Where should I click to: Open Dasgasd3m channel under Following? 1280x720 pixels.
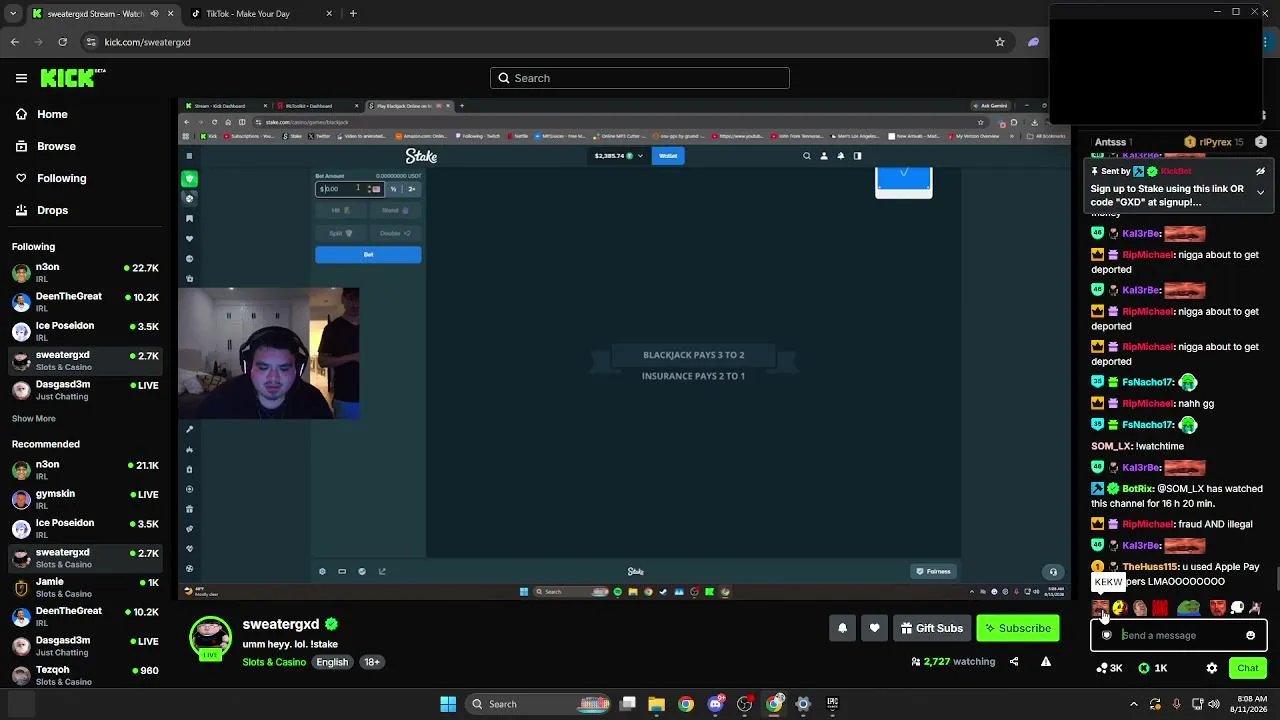coord(85,390)
